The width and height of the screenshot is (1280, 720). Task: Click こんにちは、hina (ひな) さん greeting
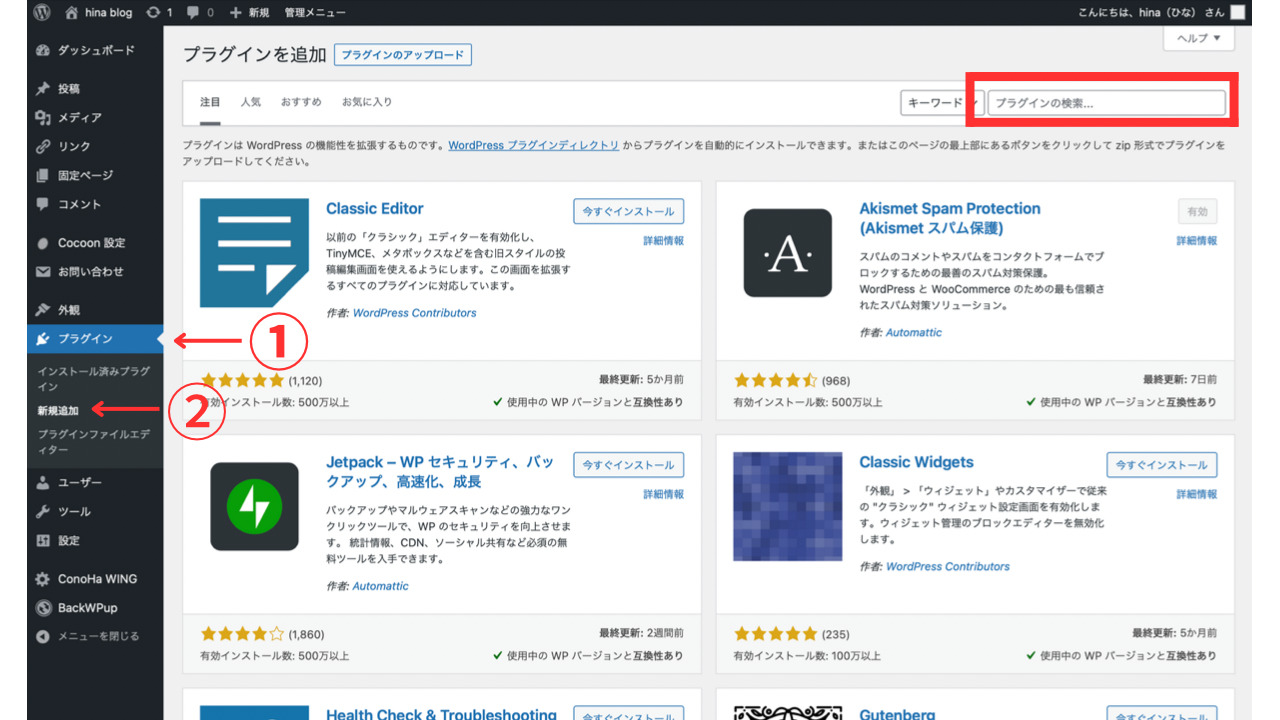(x=1150, y=13)
